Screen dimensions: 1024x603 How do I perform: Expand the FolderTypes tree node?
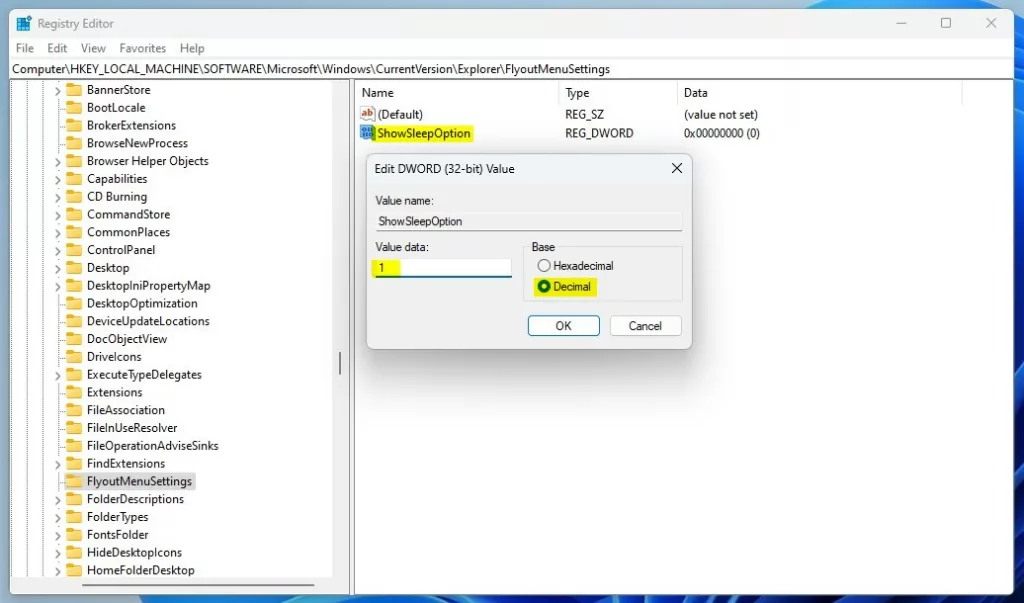[x=57, y=517]
